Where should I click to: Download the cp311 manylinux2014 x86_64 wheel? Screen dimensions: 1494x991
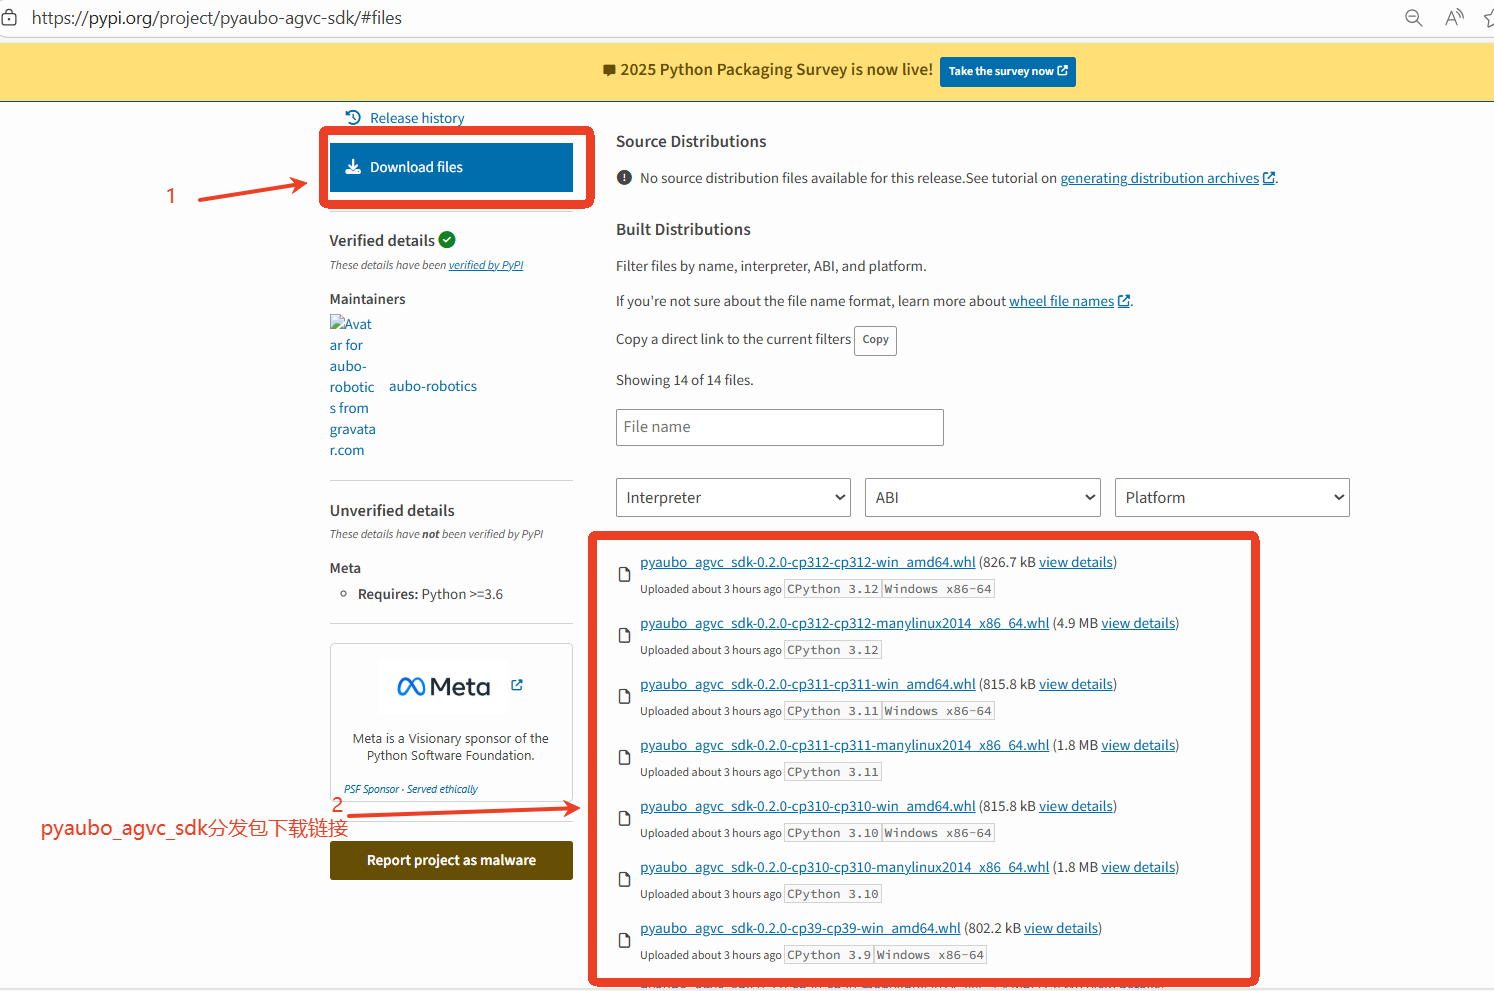844,745
